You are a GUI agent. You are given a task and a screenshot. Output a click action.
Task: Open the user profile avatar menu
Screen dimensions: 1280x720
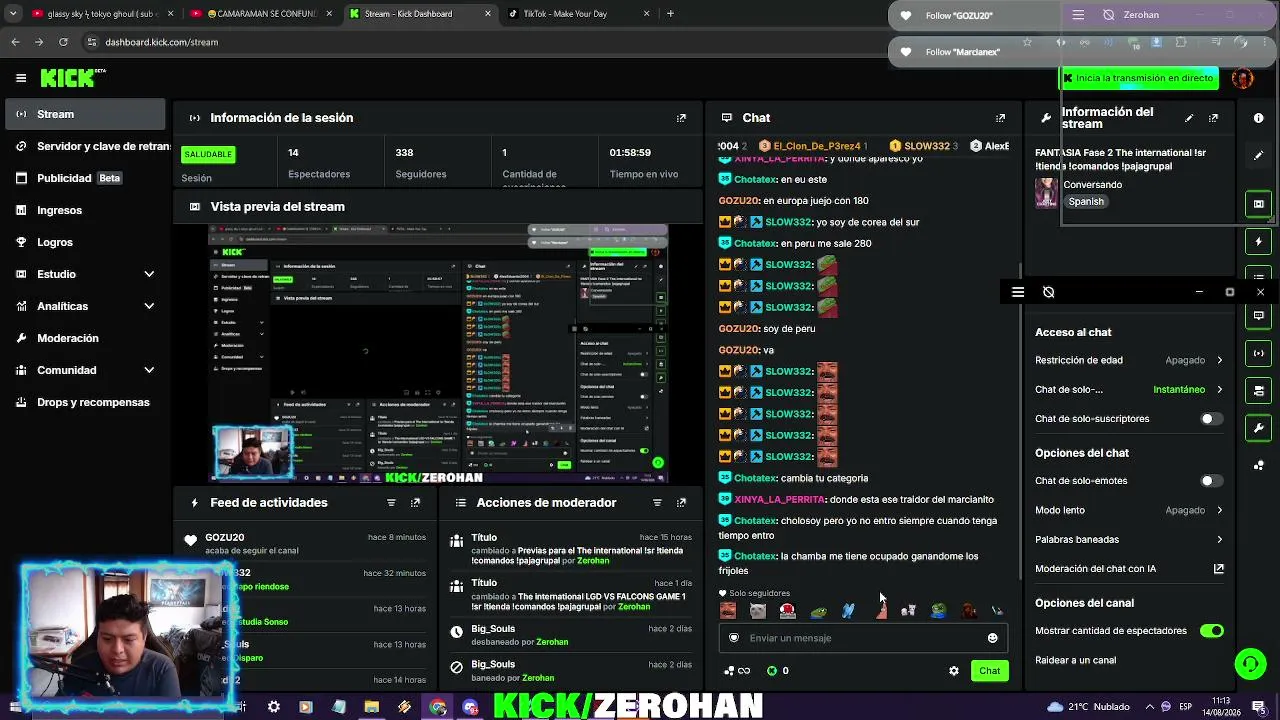point(1243,78)
